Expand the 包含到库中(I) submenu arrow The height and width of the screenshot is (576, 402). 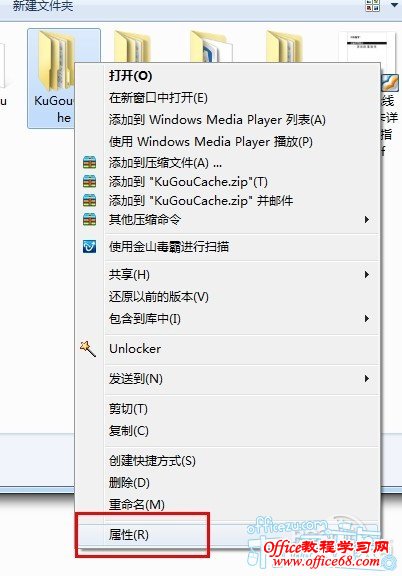366,318
